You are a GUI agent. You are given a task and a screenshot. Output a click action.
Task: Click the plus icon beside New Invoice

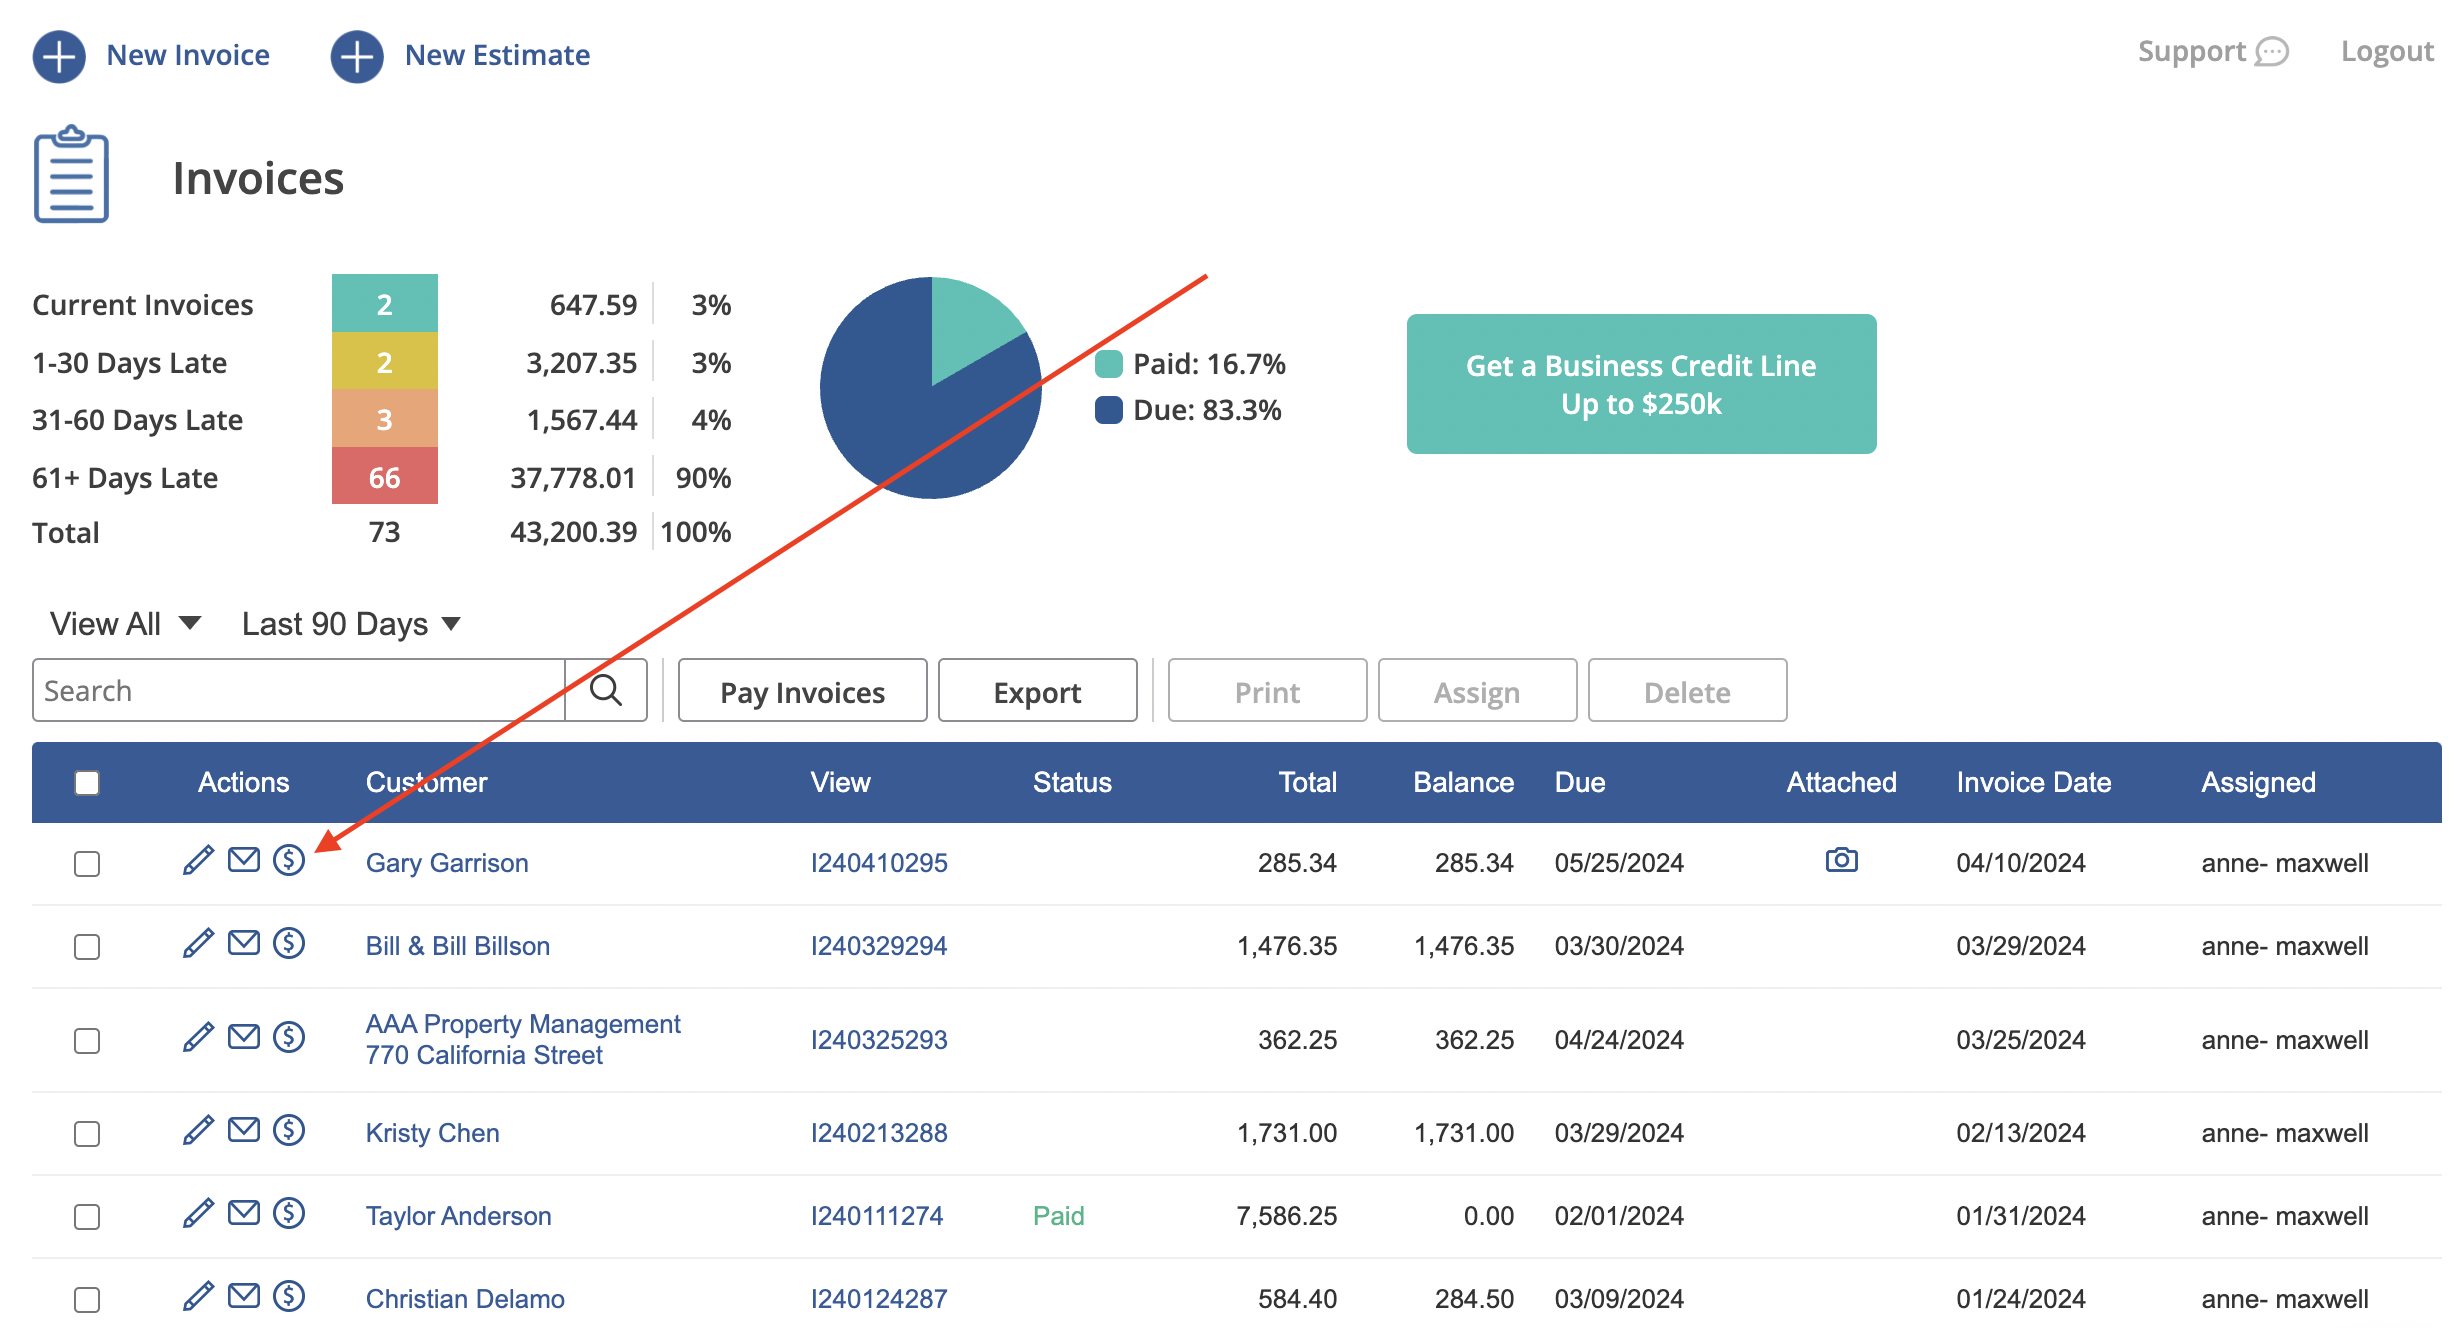click(59, 56)
